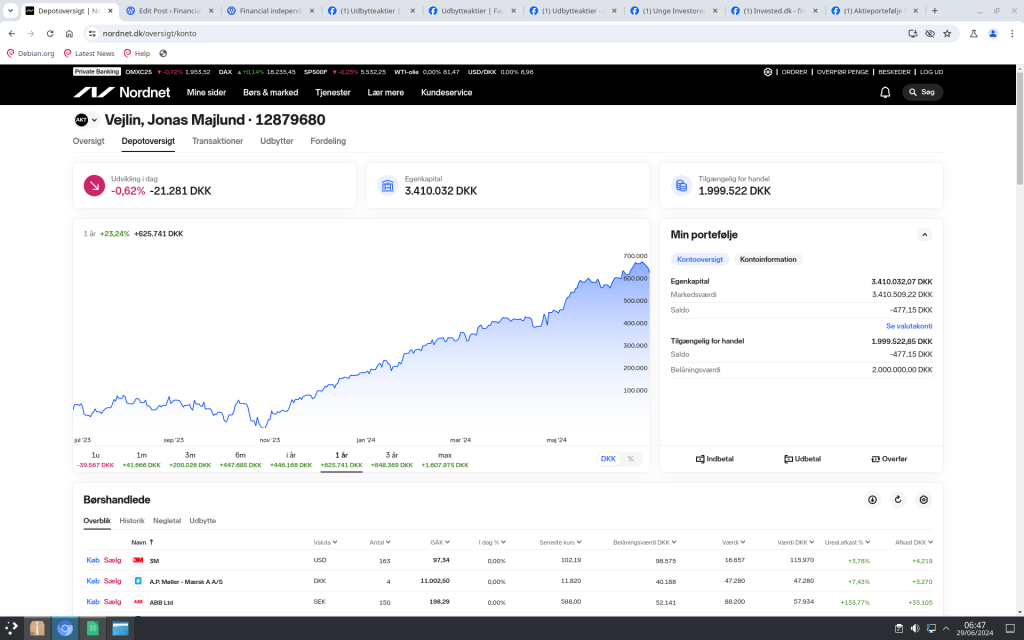The width and height of the screenshot is (1024, 640).
Task: Switch to the Transaktioner tab
Action: [217, 141]
